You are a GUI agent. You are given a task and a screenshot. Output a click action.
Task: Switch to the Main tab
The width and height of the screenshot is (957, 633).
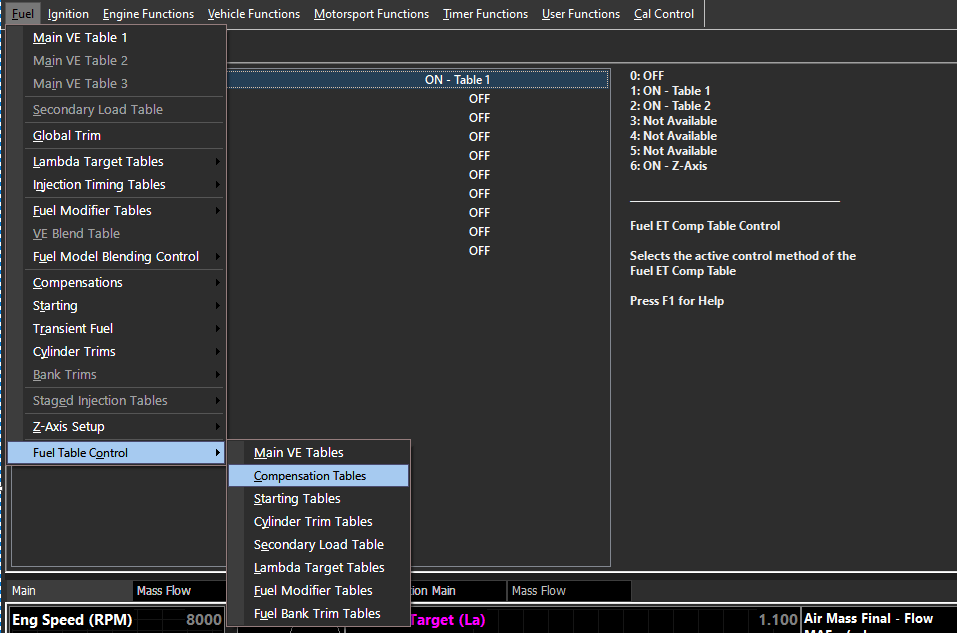(24, 591)
